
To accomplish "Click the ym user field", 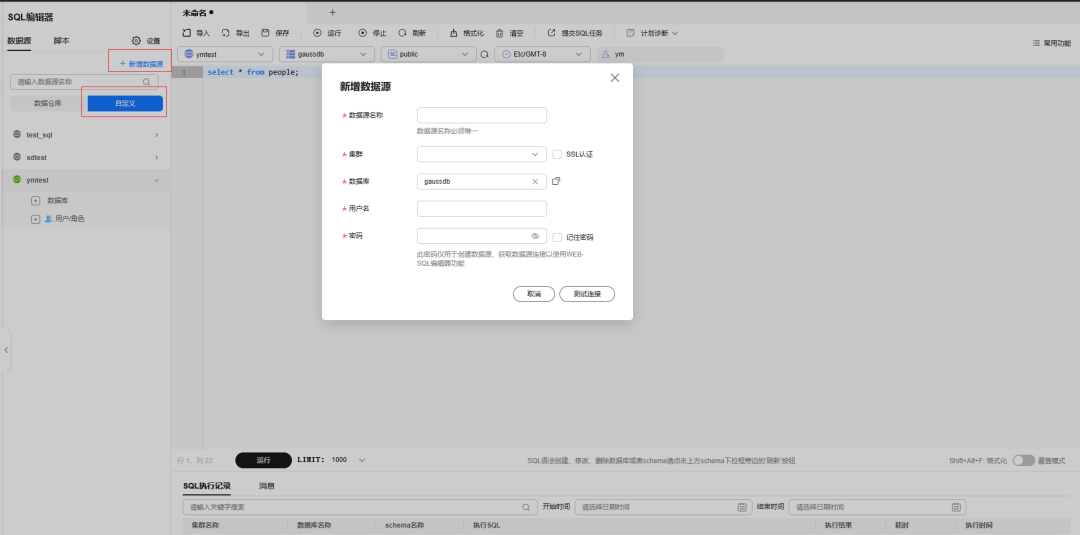I will (660, 54).
